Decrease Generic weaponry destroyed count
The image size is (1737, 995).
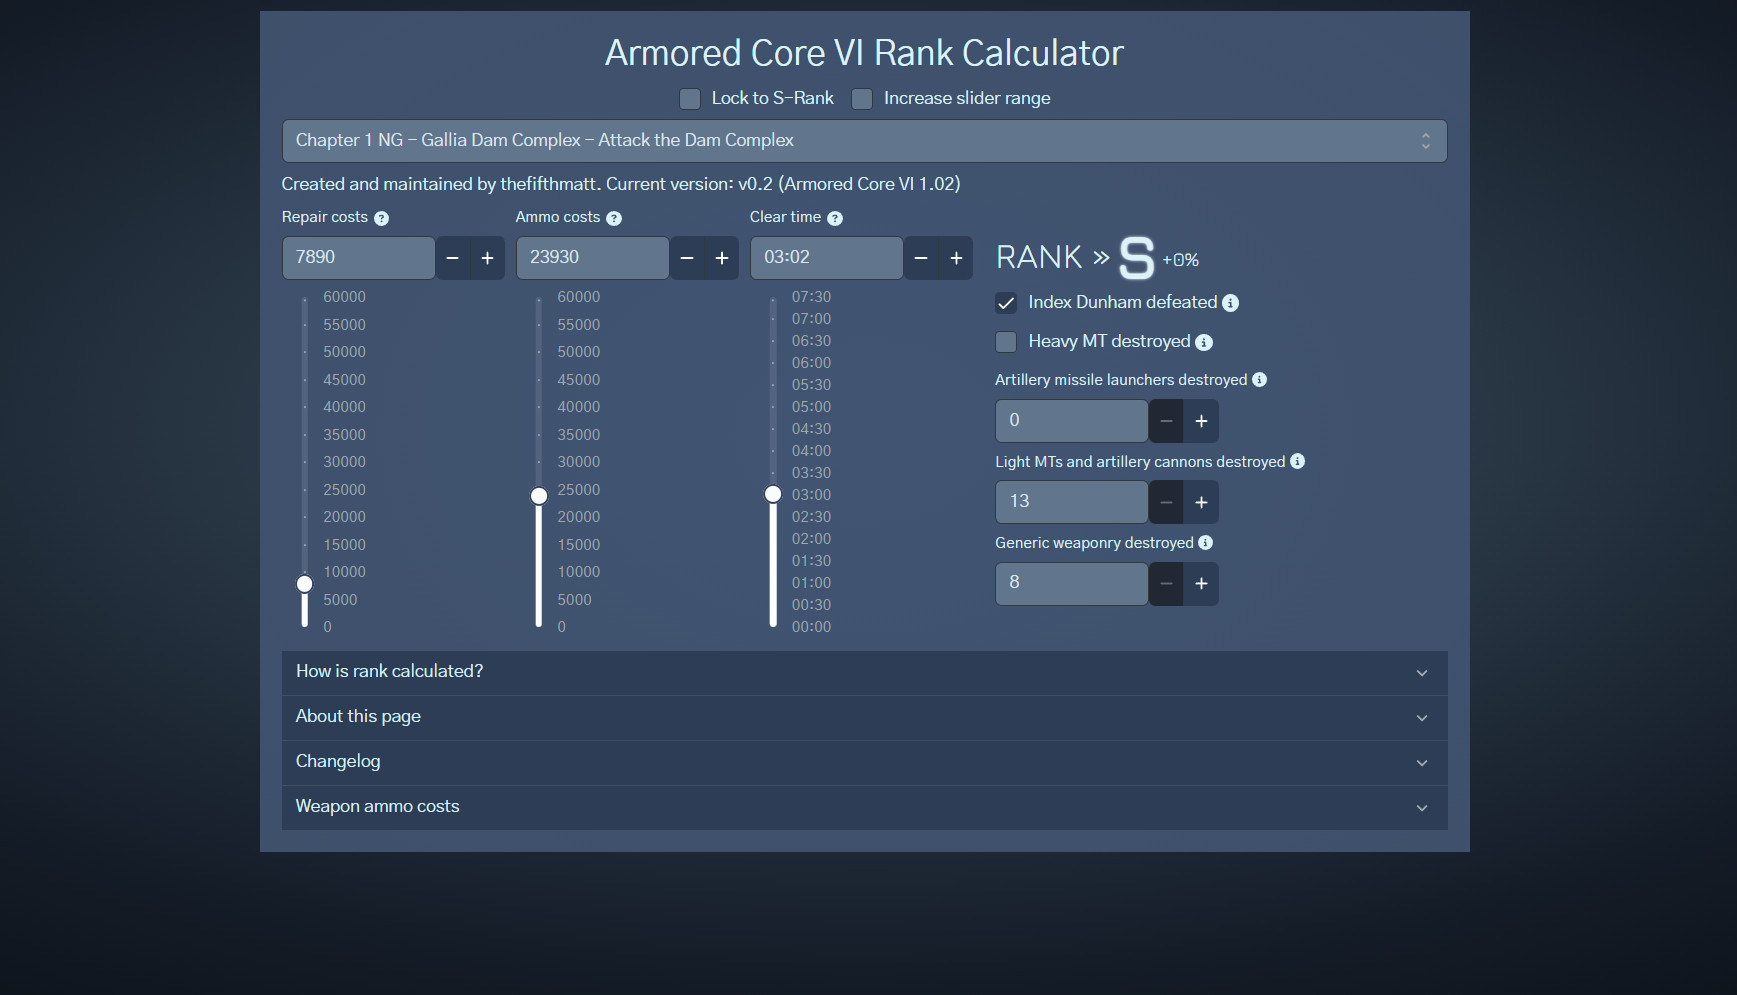click(1166, 584)
